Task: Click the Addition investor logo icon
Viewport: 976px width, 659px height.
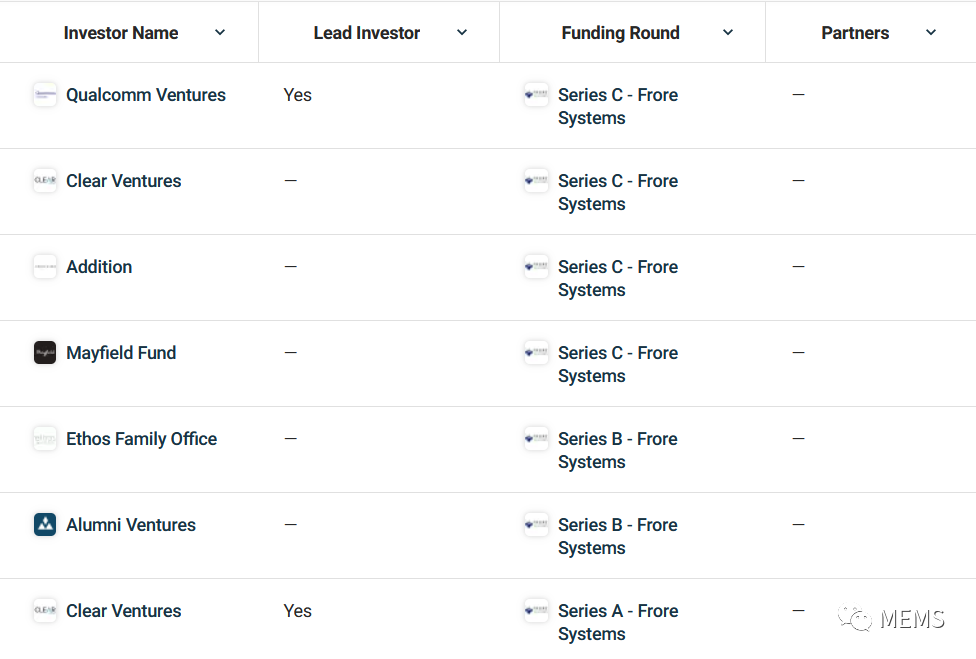Action: pyautogui.click(x=45, y=267)
